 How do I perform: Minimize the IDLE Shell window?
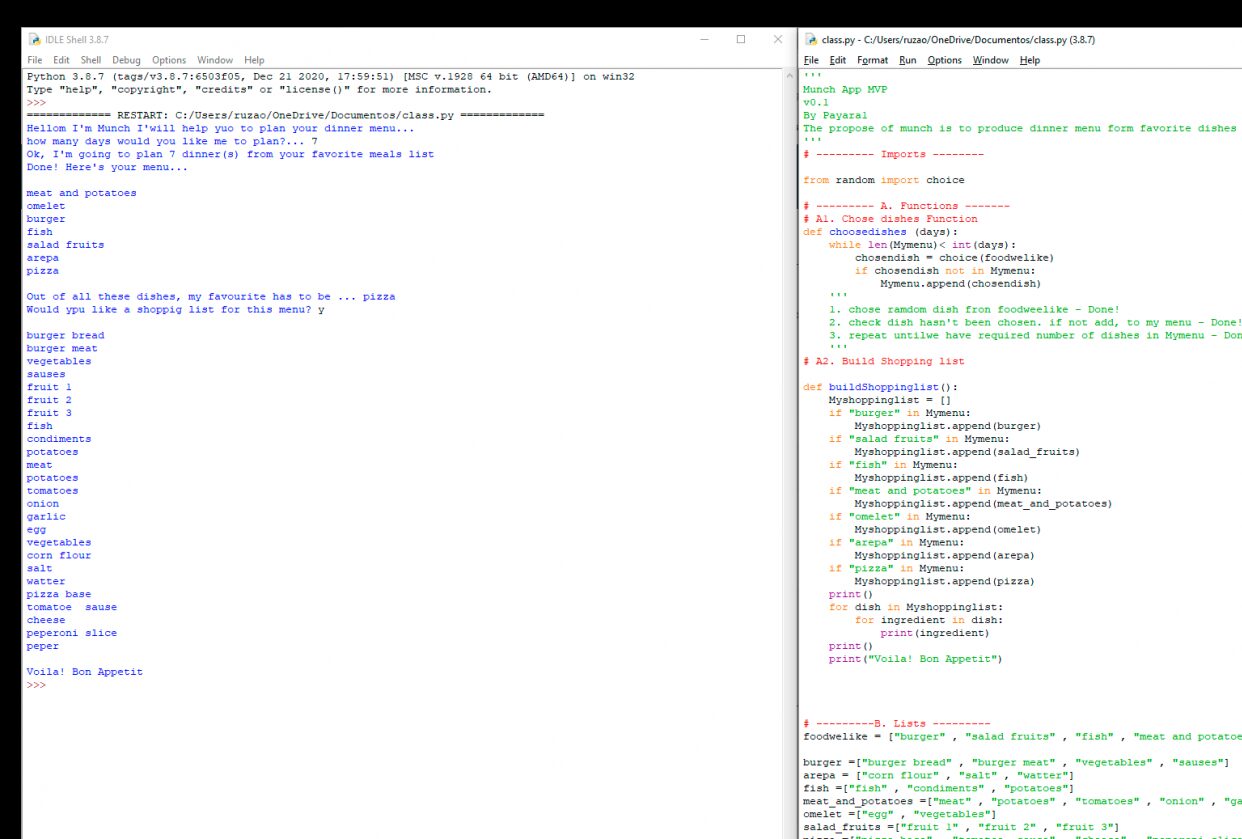[x=705, y=40]
